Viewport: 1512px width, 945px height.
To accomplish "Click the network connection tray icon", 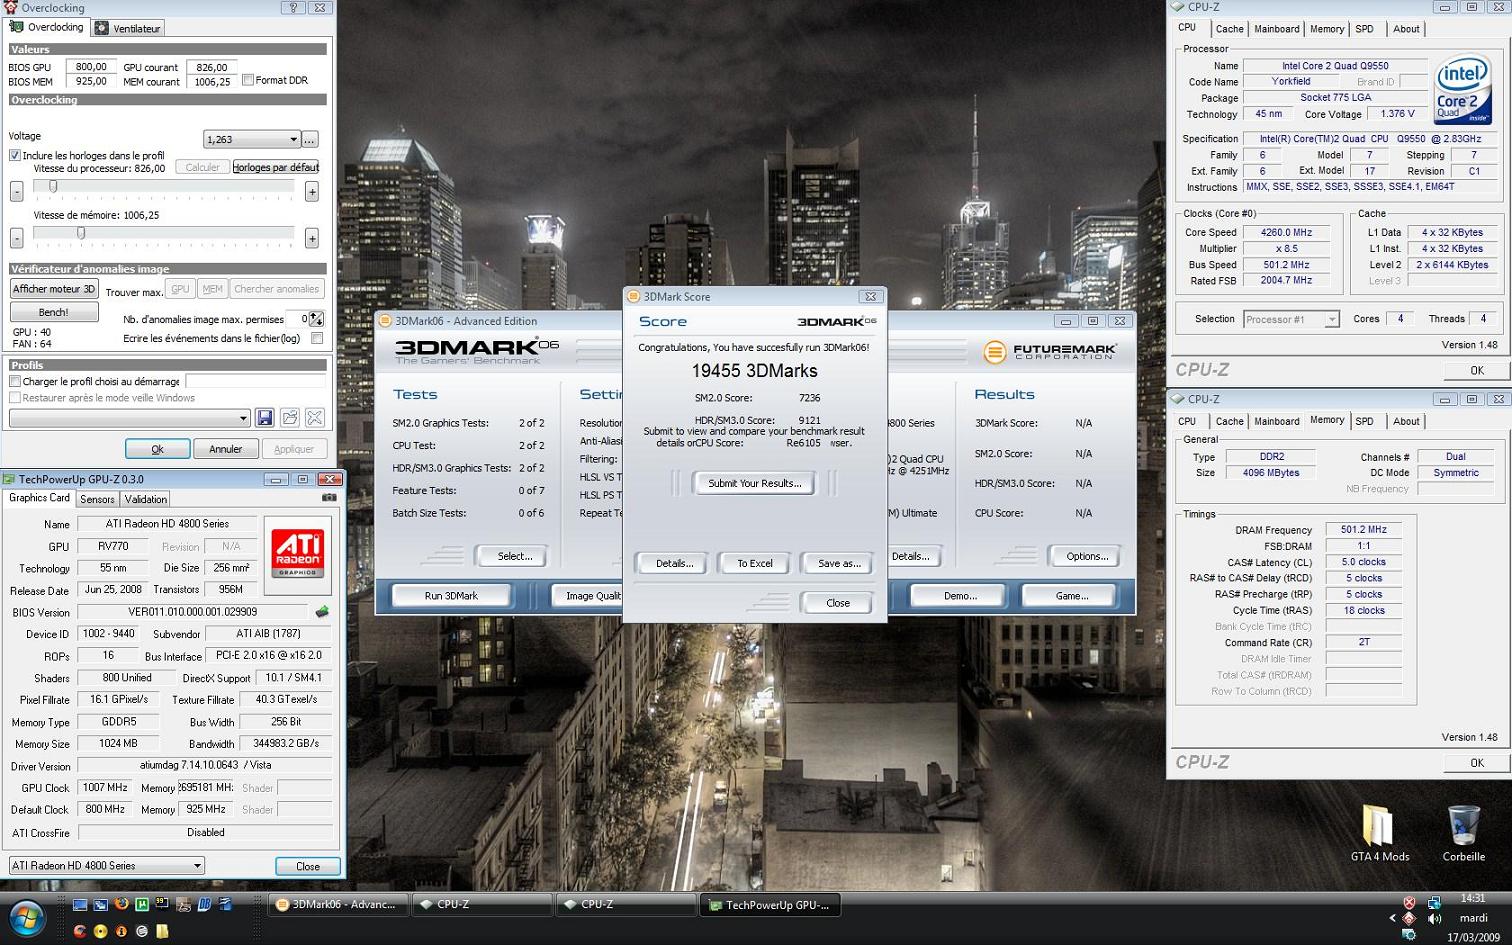I will click(x=1434, y=903).
